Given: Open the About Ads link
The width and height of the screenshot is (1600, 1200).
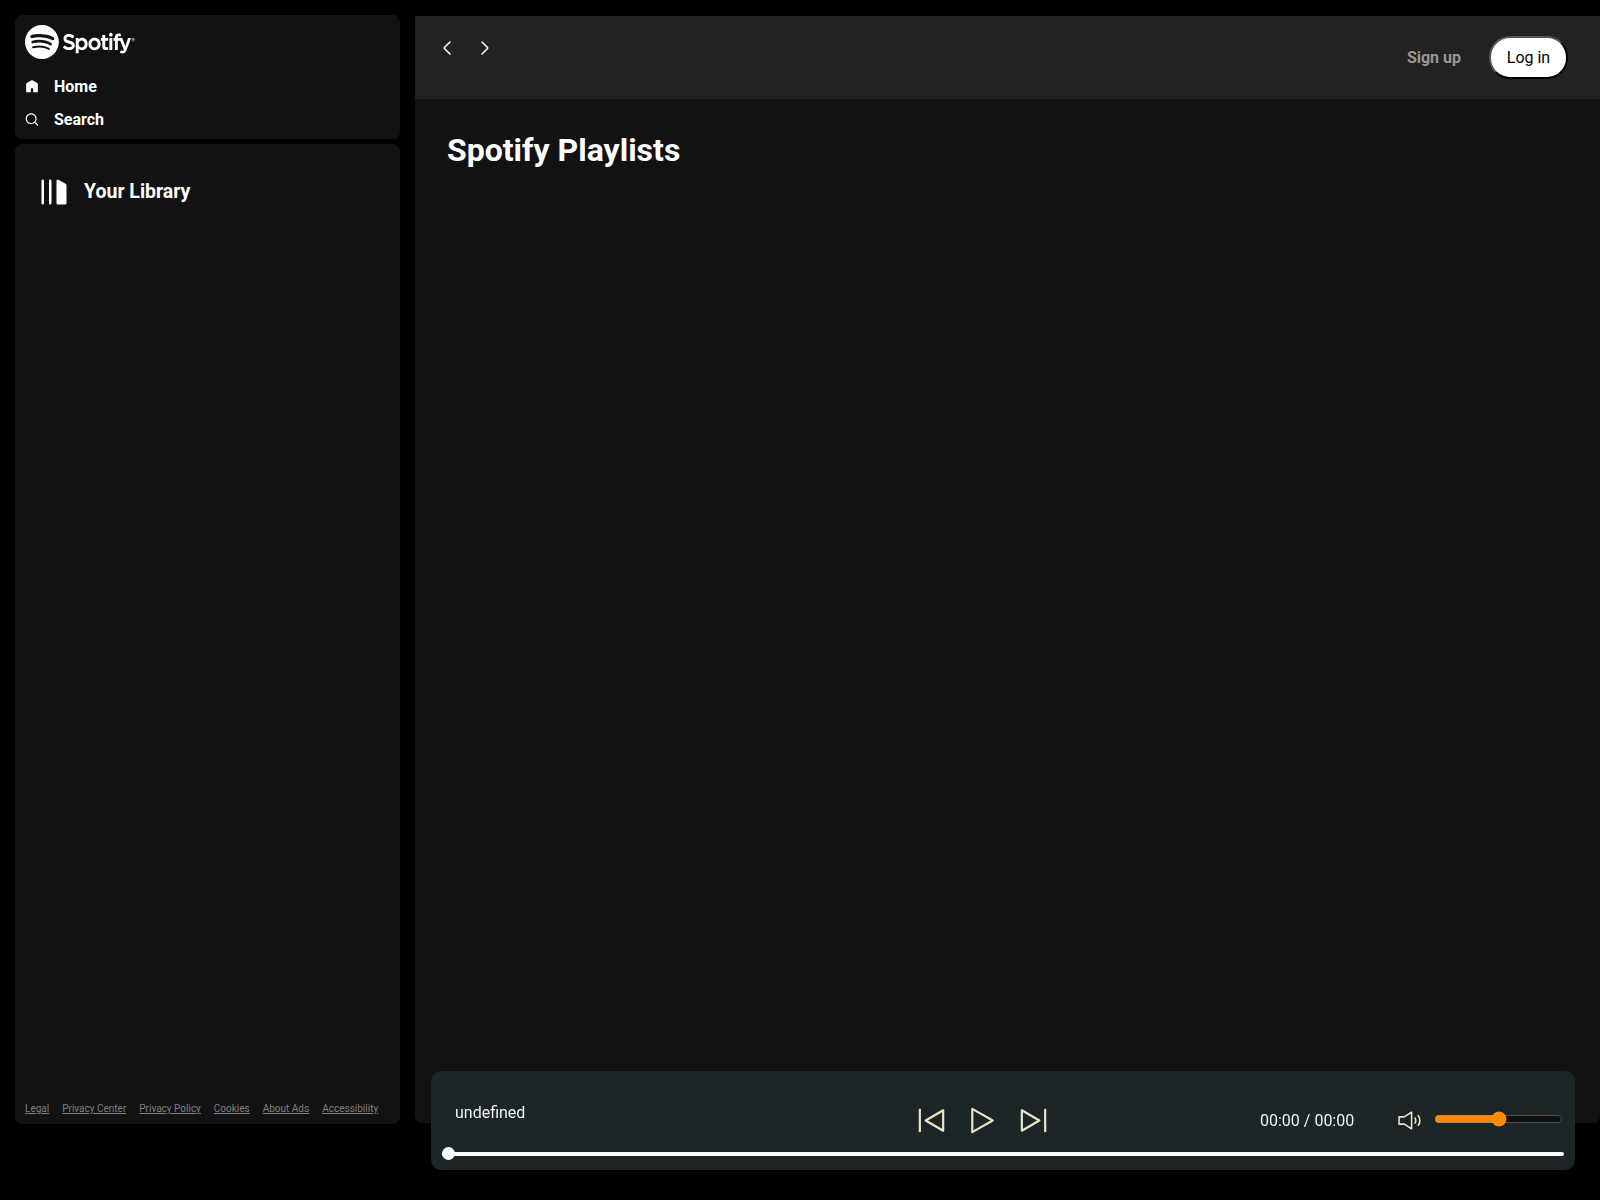Looking at the screenshot, I should click(286, 1108).
